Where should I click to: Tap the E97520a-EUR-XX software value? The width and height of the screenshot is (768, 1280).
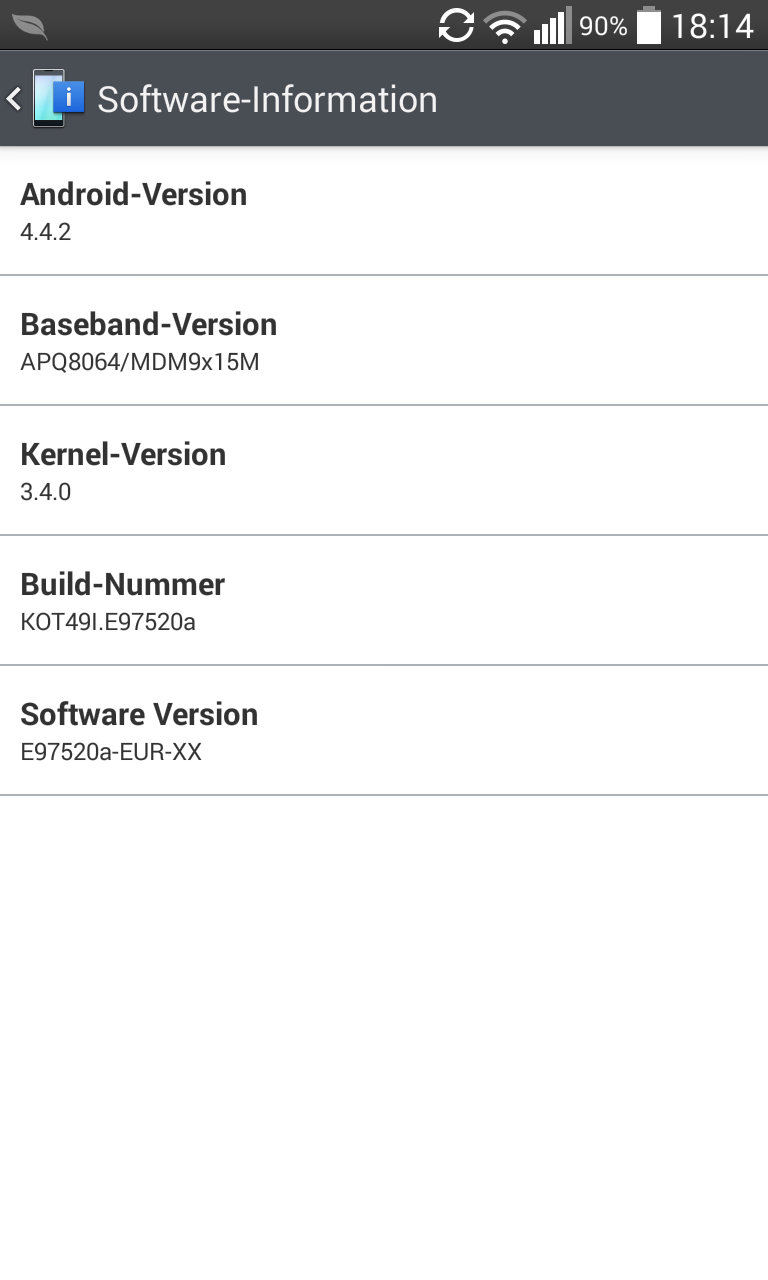[x=111, y=752]
